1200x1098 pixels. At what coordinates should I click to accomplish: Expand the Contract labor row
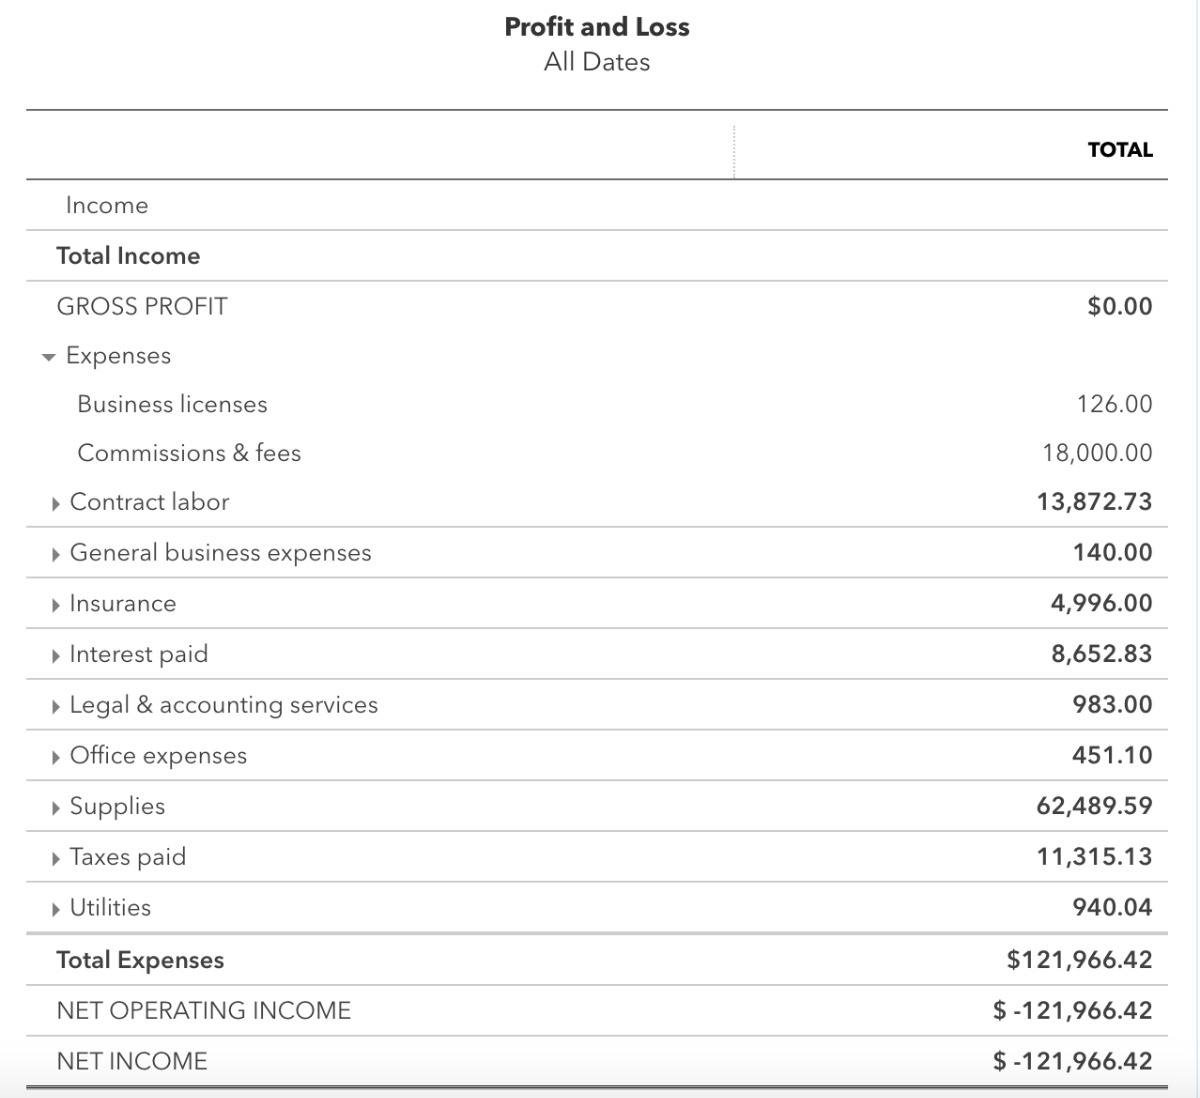[x=56, y=503]
